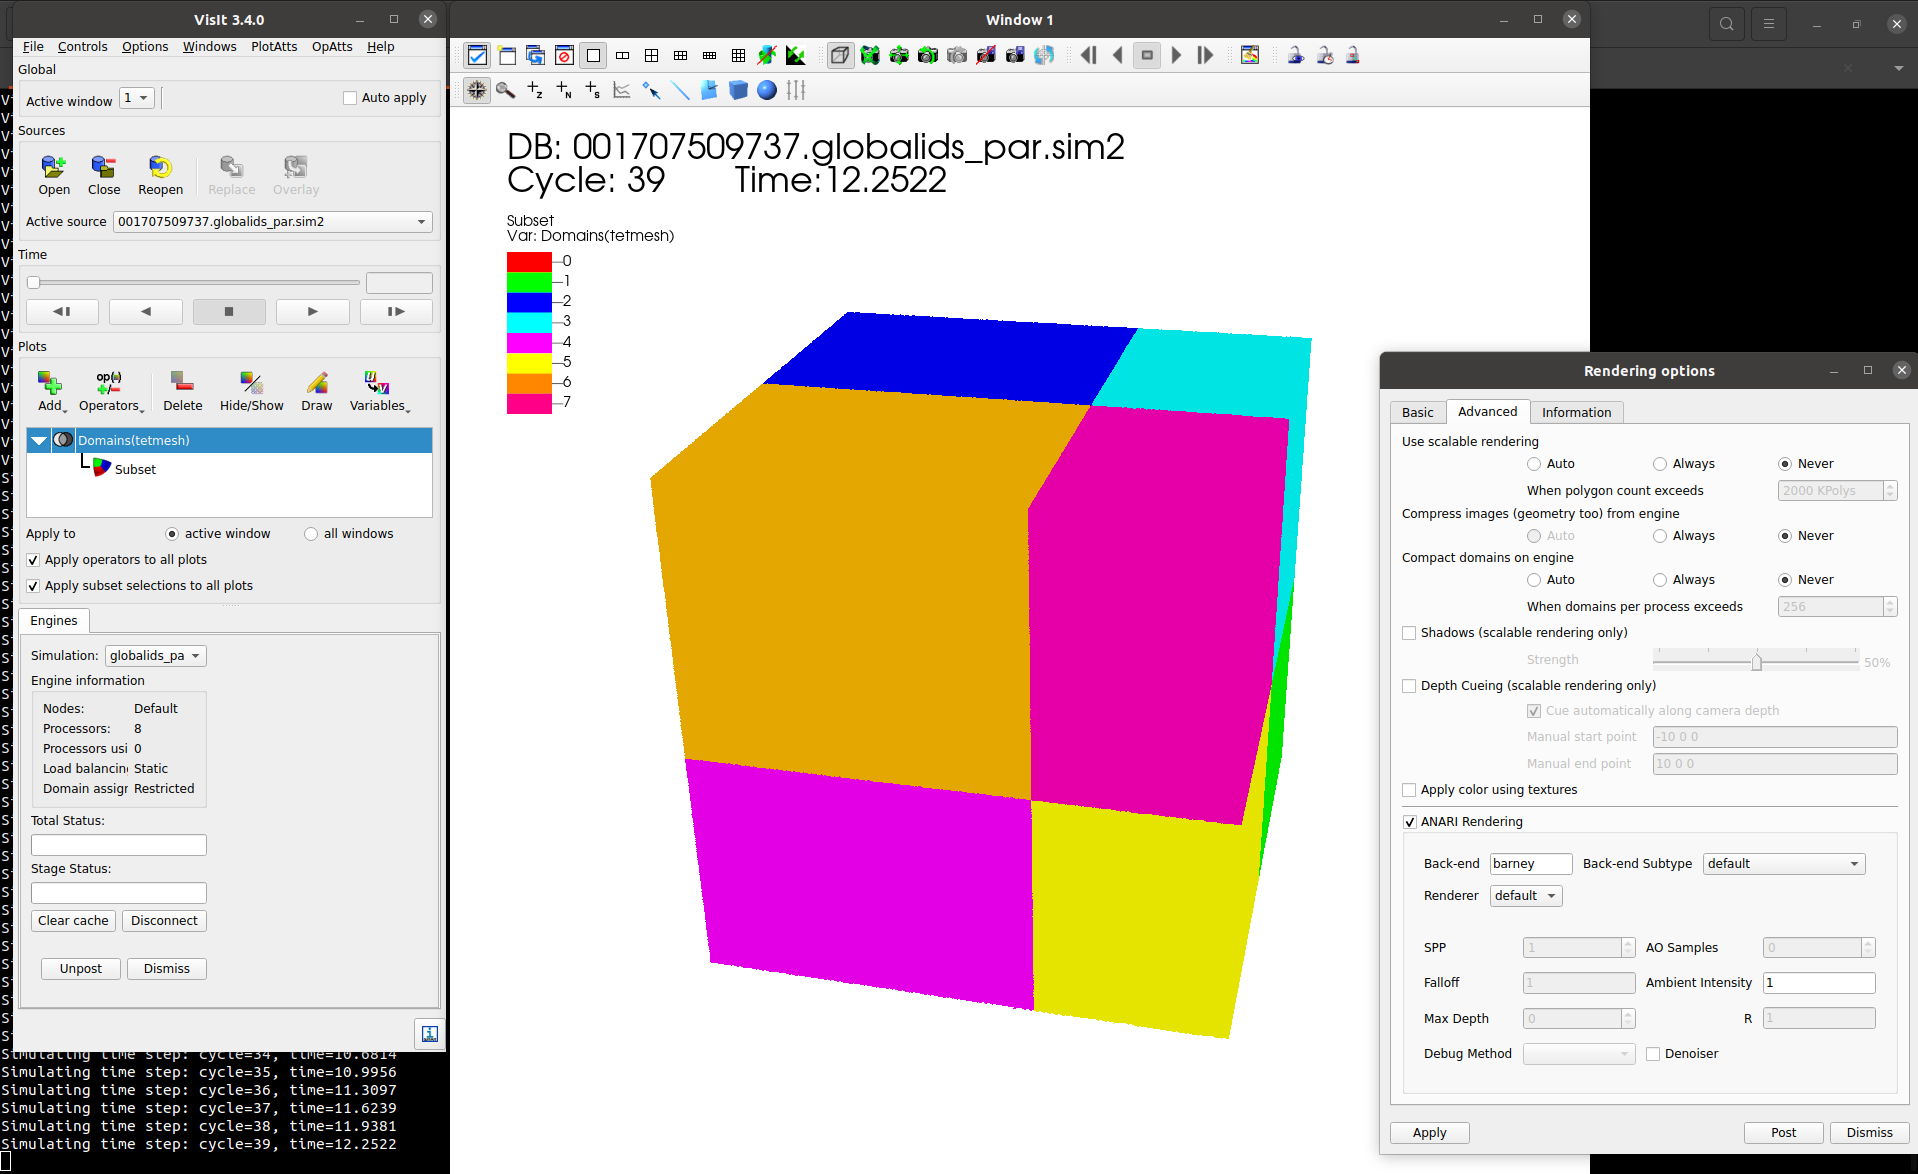The height and width of the screenshot is (1174, 1918).
Task: Open the Variables menu icon
Action: pyautogui.click(x=377, y=383)
